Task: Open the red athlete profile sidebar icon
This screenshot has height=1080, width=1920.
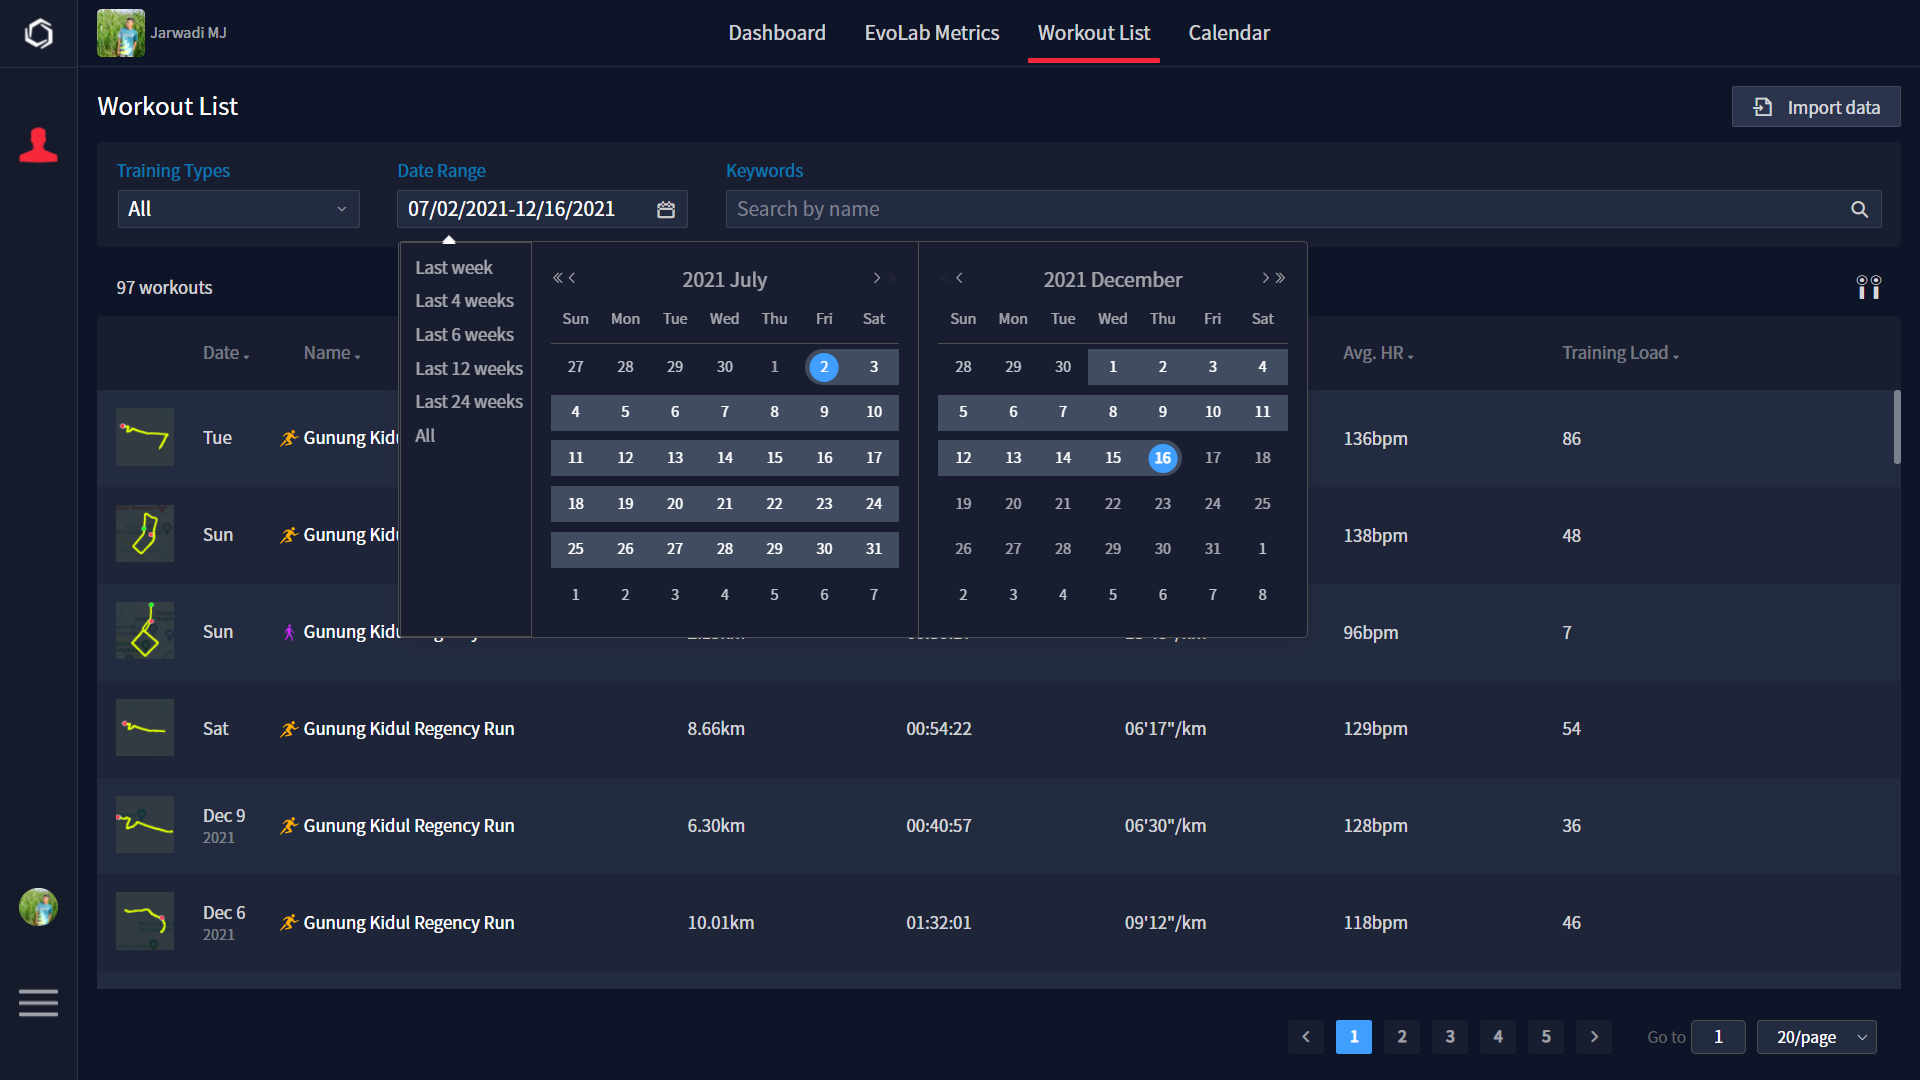Action: point(38,146)
